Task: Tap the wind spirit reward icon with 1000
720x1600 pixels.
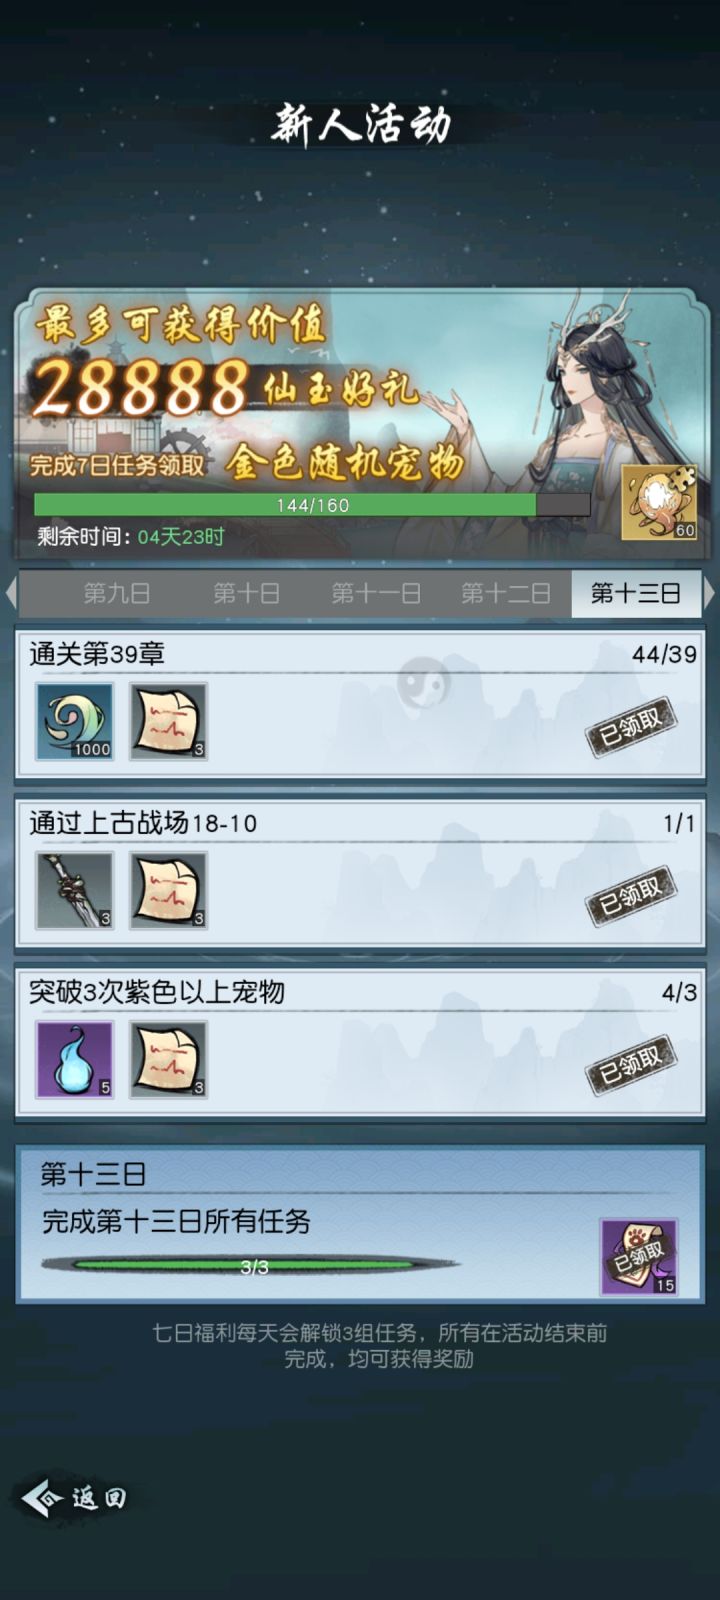Action: [x=75, y=721]
